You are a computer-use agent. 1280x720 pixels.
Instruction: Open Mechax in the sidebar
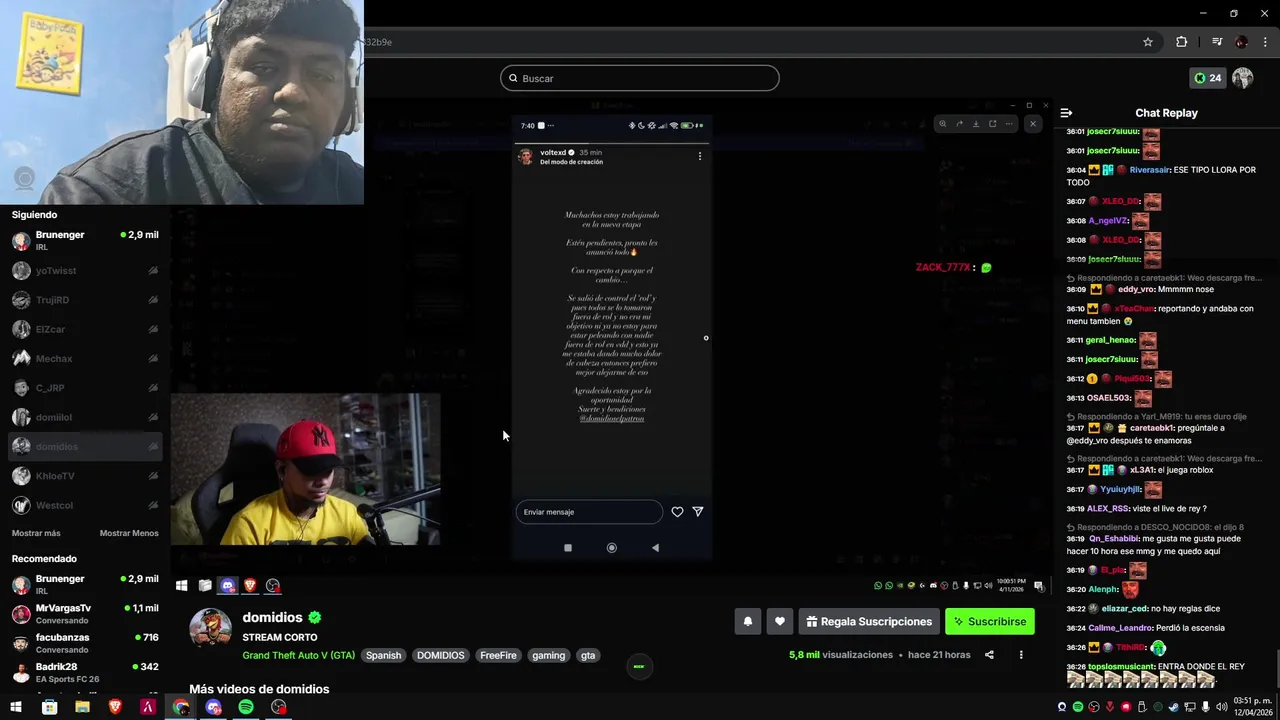coord(85,358)
